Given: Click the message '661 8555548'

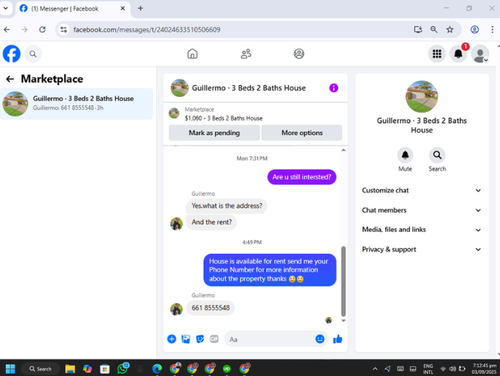Looking at the screenshot, I should pos(210,308).
